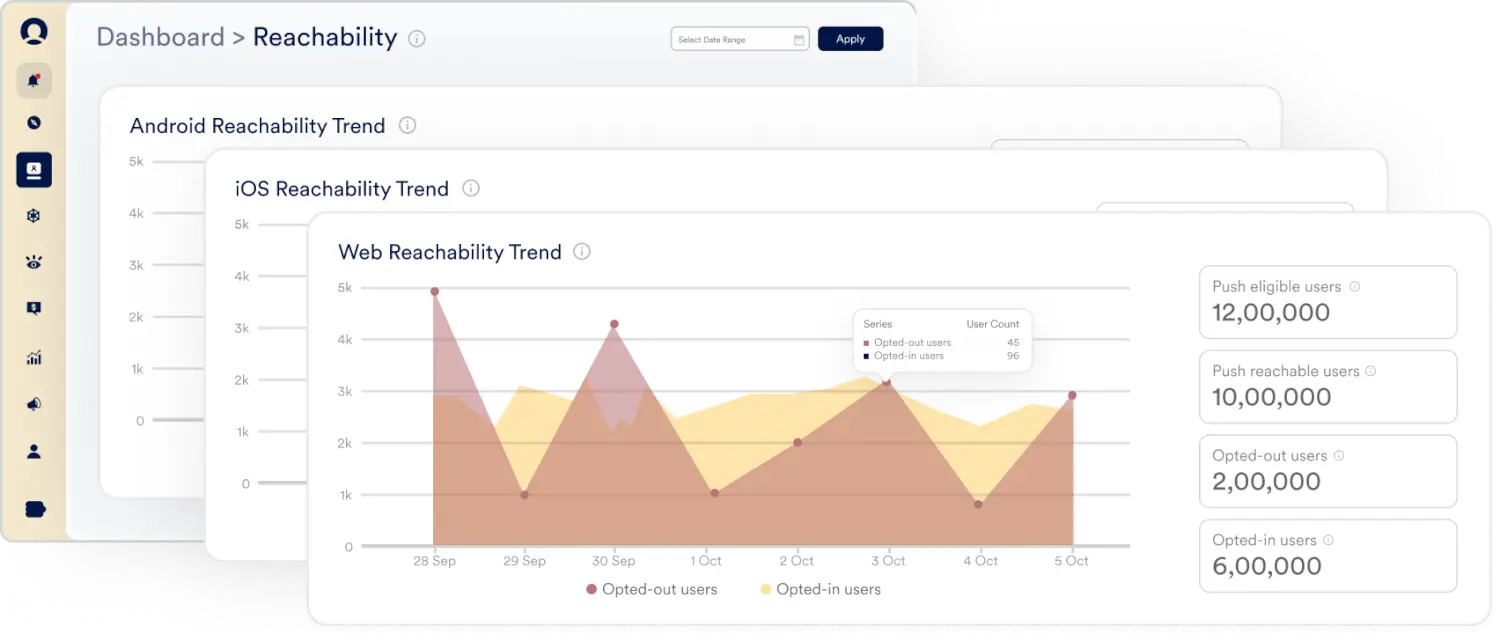This screenshot has height=634, width=1500.
Task: Click the dollar chat bubble sidebar icon
Action: click(x=34, y=309)
